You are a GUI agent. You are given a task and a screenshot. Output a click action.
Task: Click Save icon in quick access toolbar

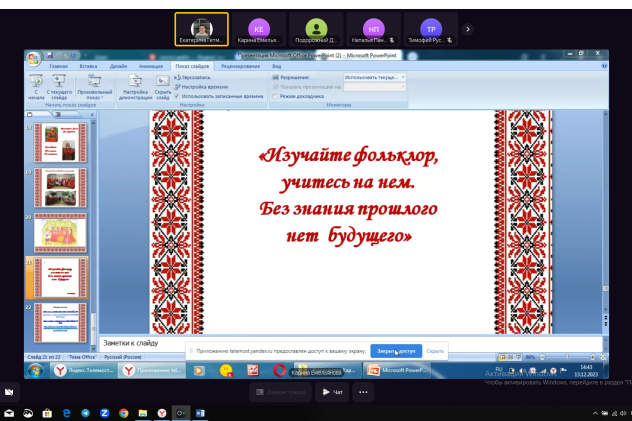click(x=50, y=55)
